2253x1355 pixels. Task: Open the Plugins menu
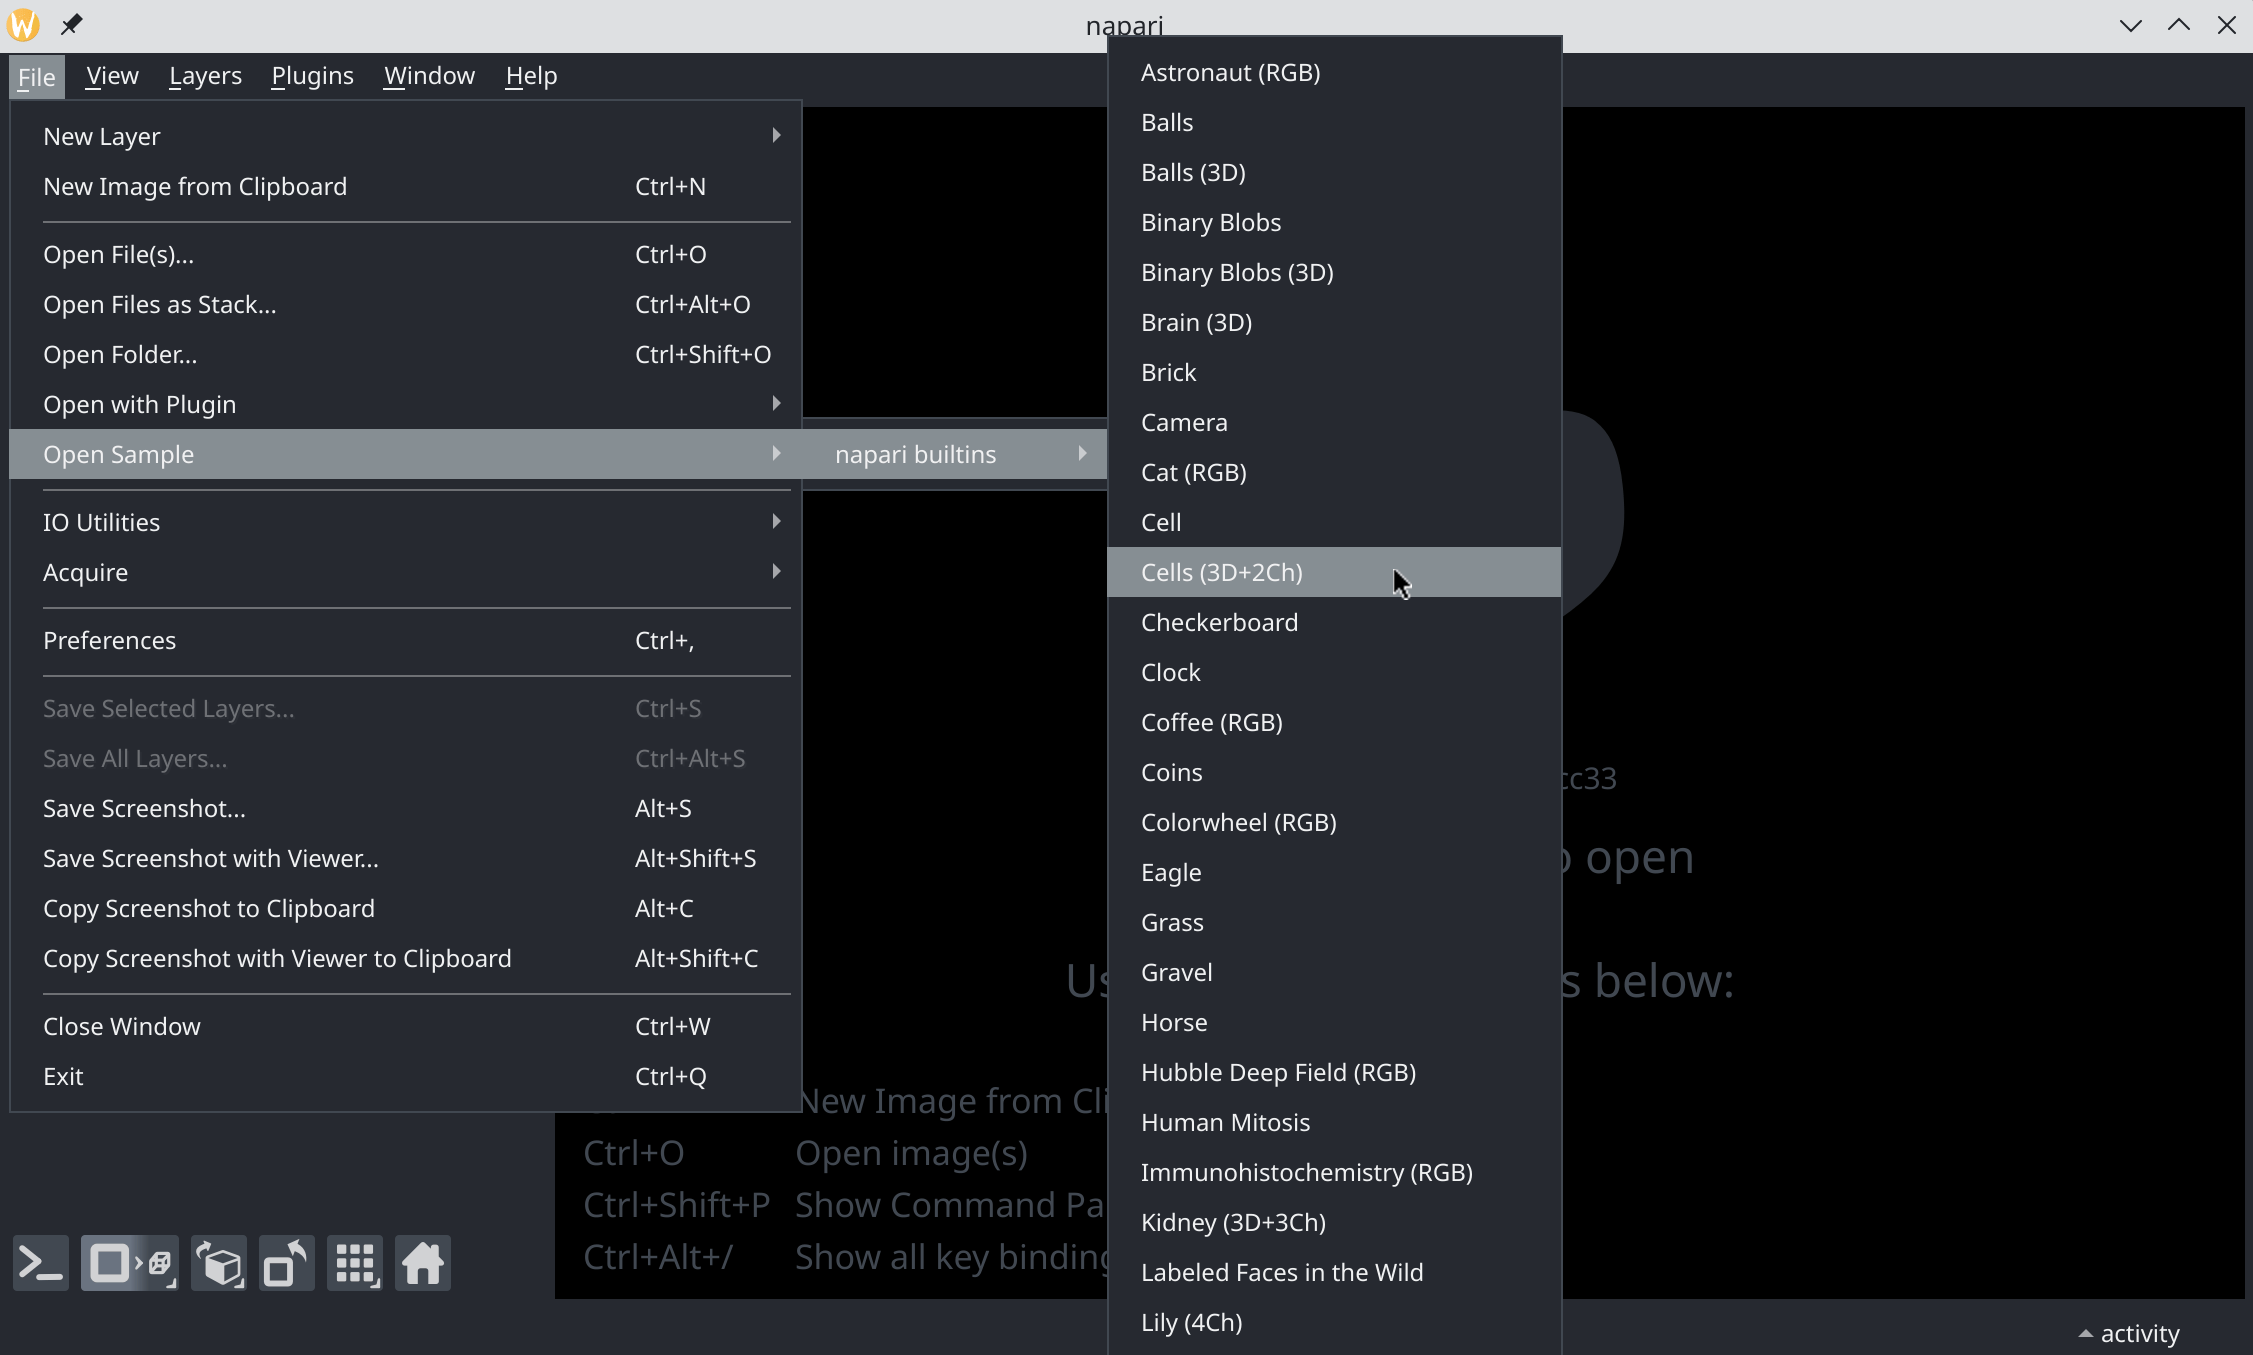(312, 76)
